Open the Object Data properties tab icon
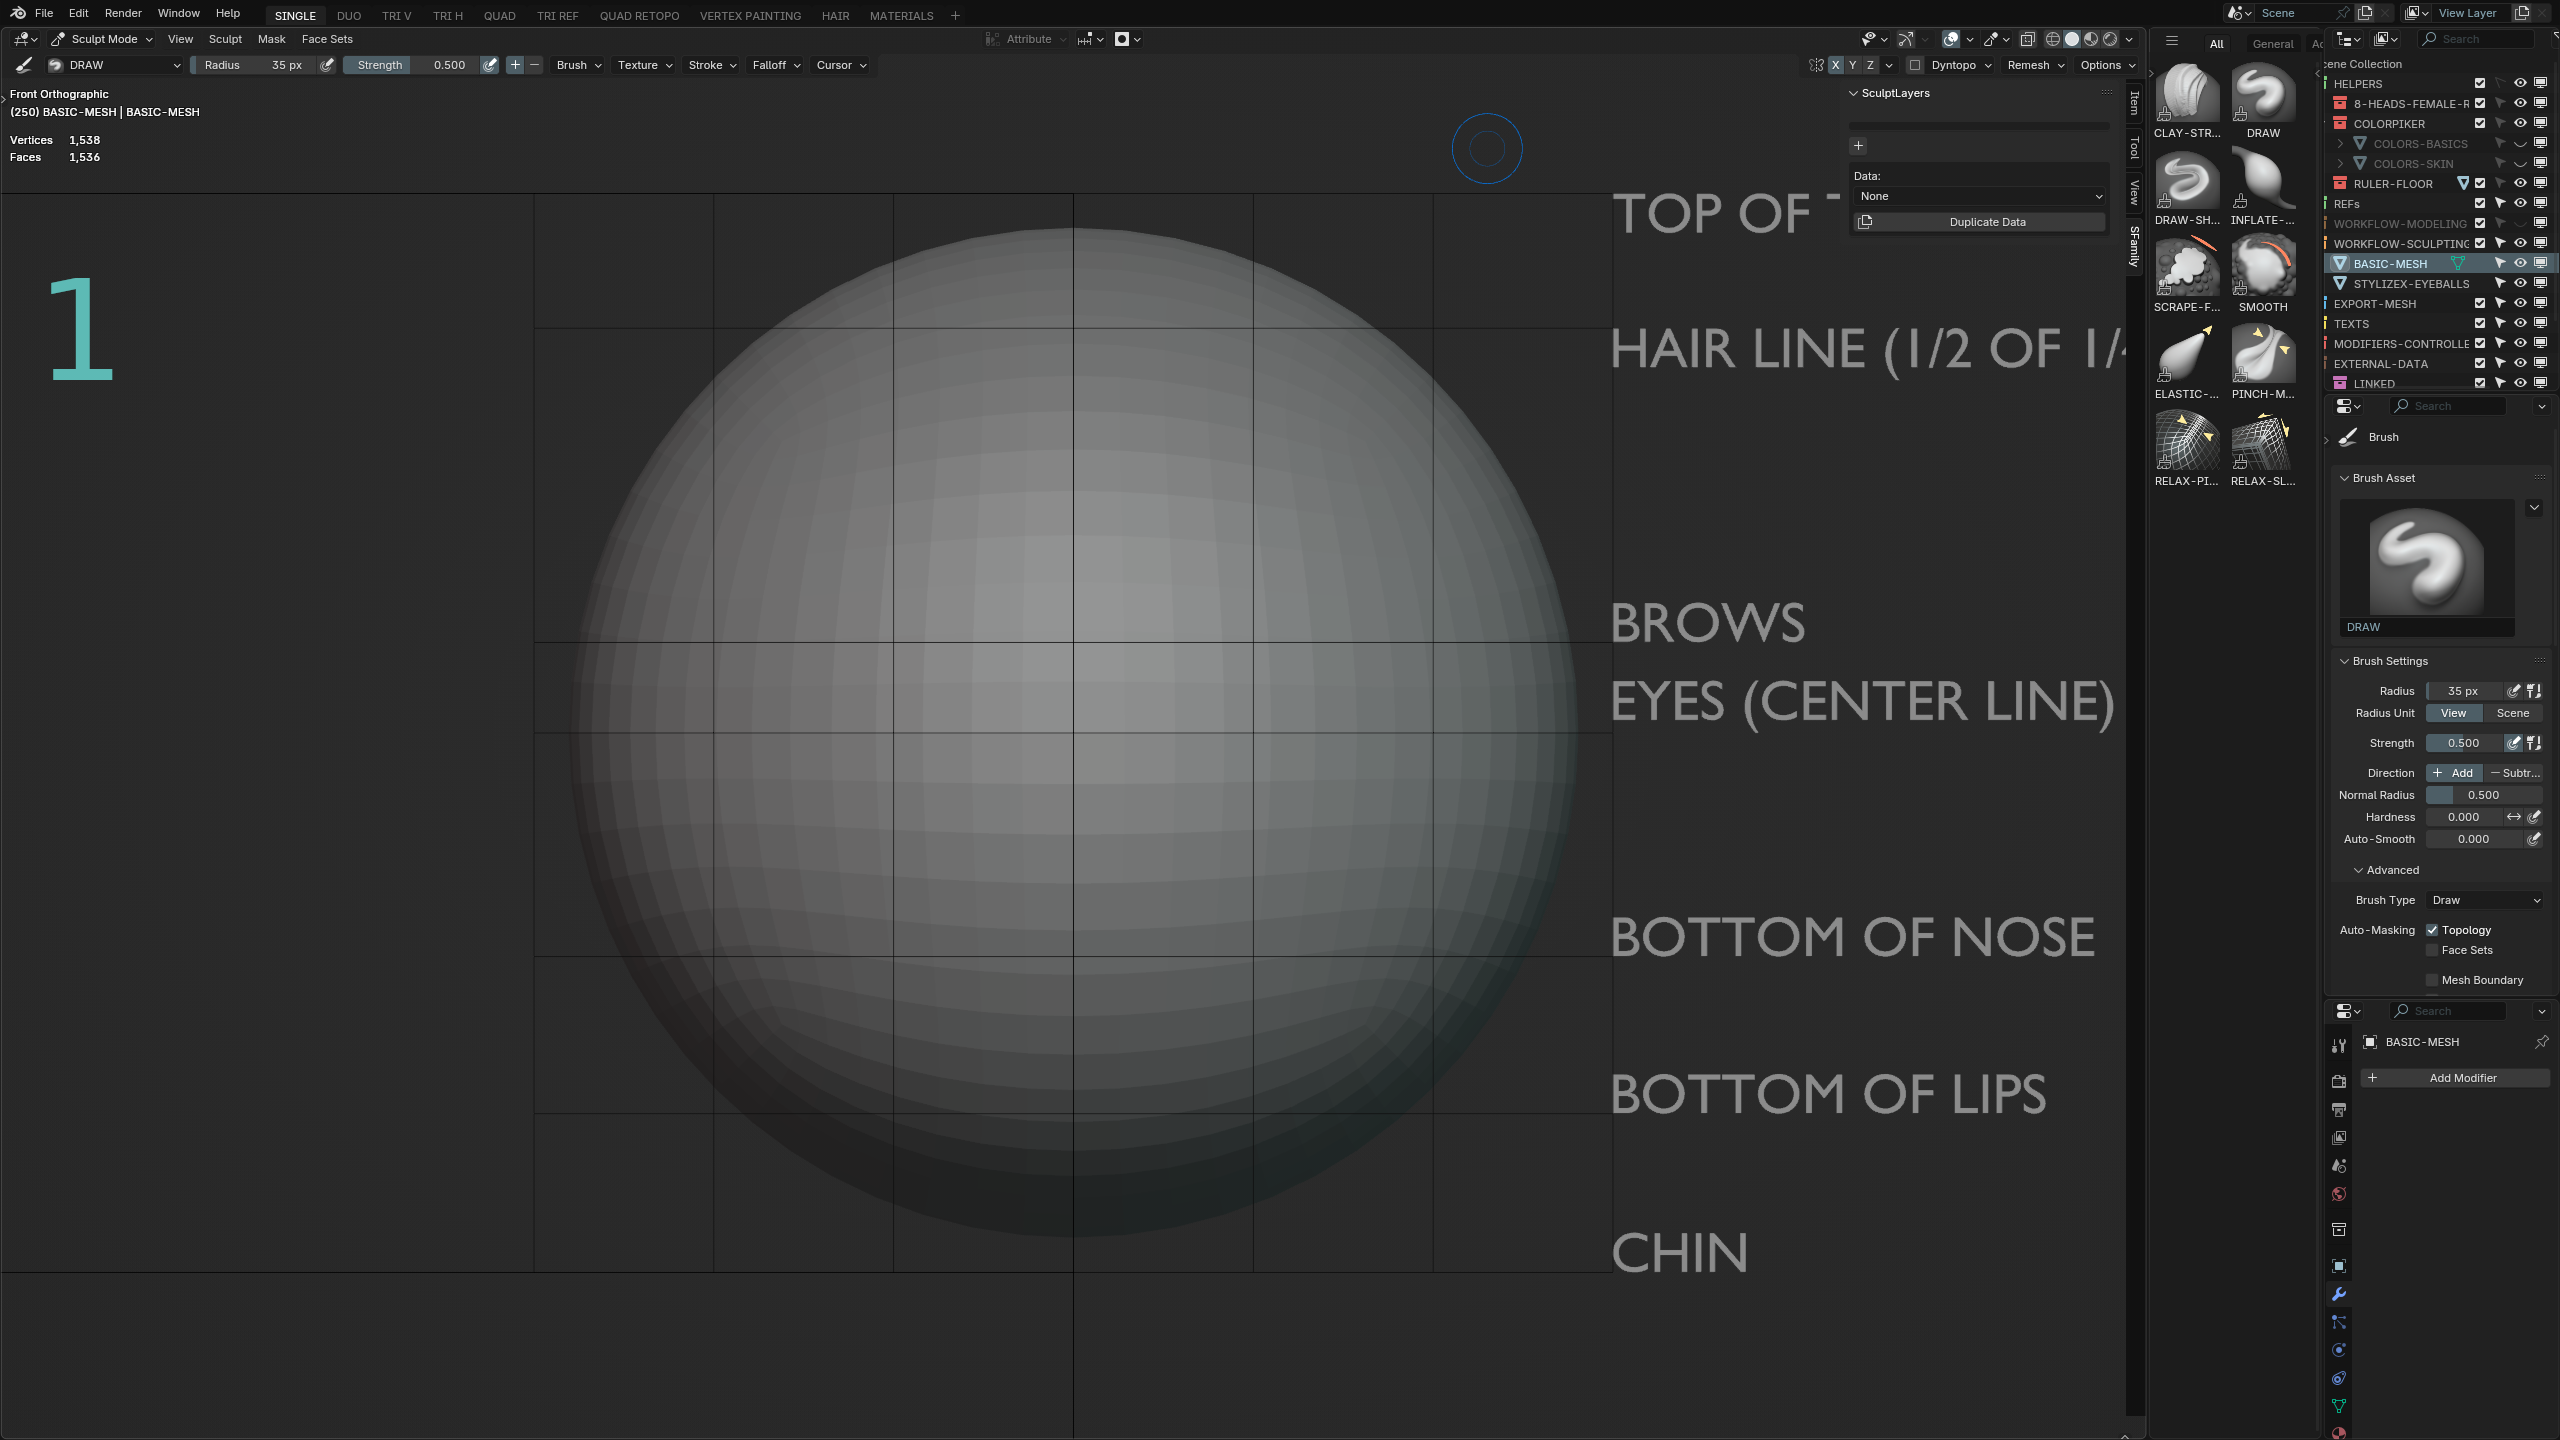The height and width of the screenshot is (1440, 2560). (2339, 1406)
